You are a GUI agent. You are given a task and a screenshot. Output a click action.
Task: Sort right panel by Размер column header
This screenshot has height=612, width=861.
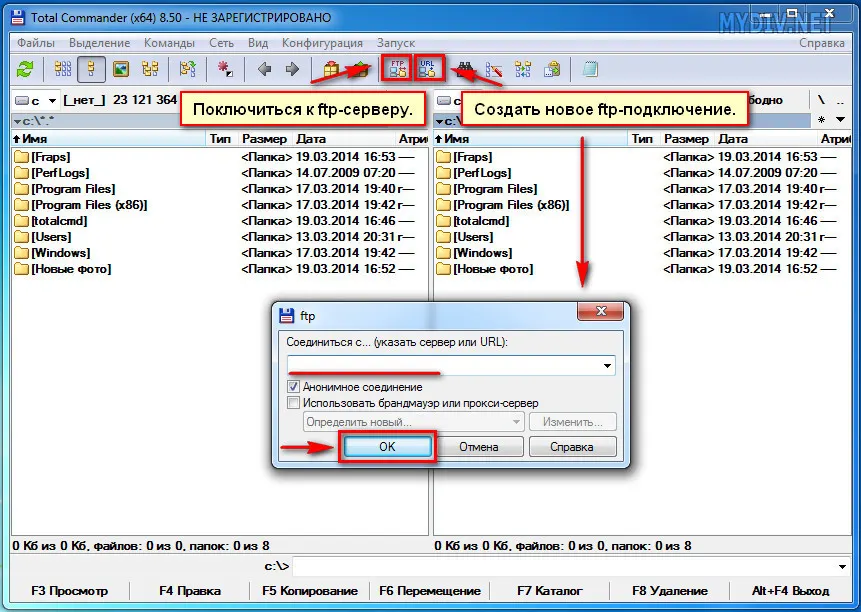coord(686,139)
